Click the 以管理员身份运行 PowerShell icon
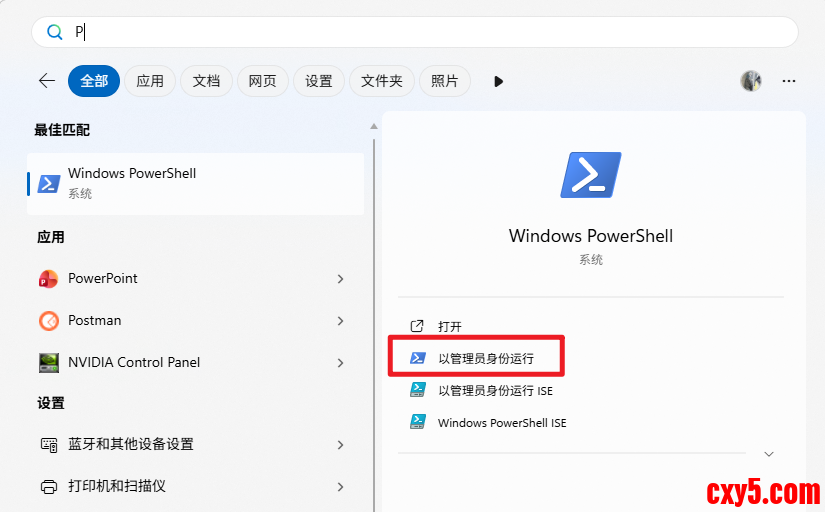 418,358
